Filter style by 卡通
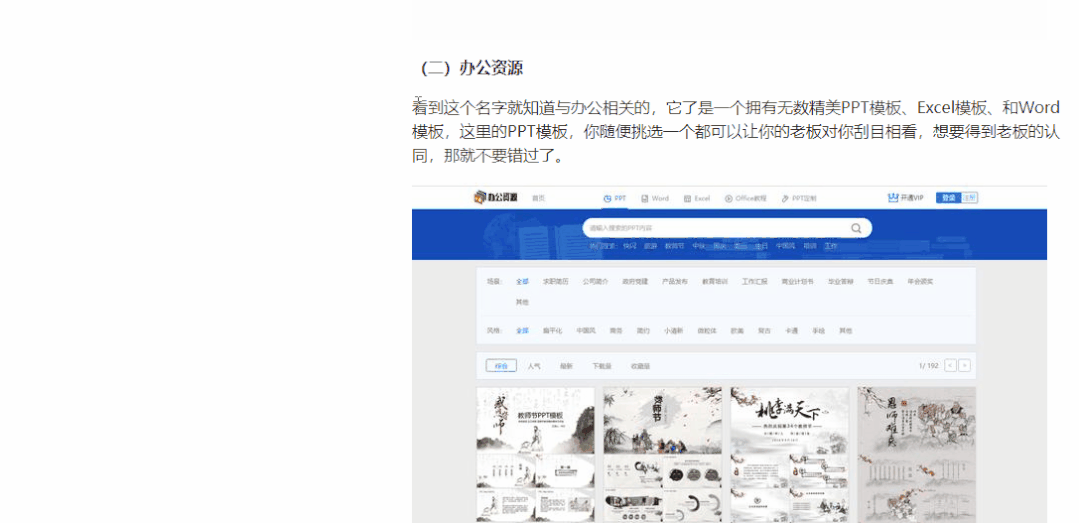Image resolution: width=1079 pixels, height=523 pixels. point(791,330)
